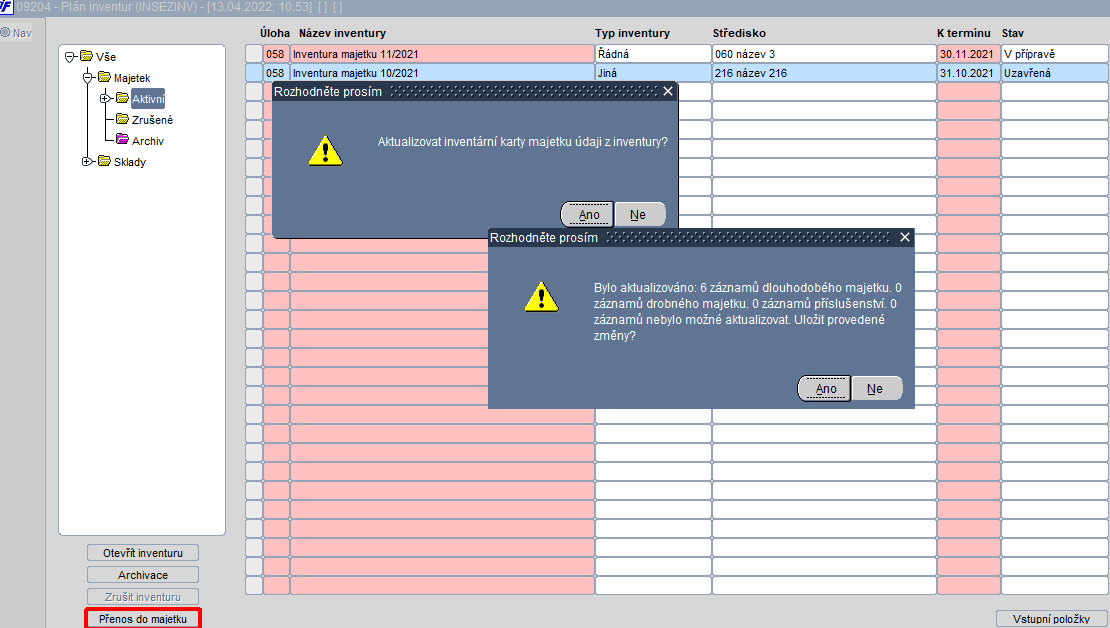Click the Majetek folder icon
This screenshot has height=628, width=1110.
coord(104,77)
